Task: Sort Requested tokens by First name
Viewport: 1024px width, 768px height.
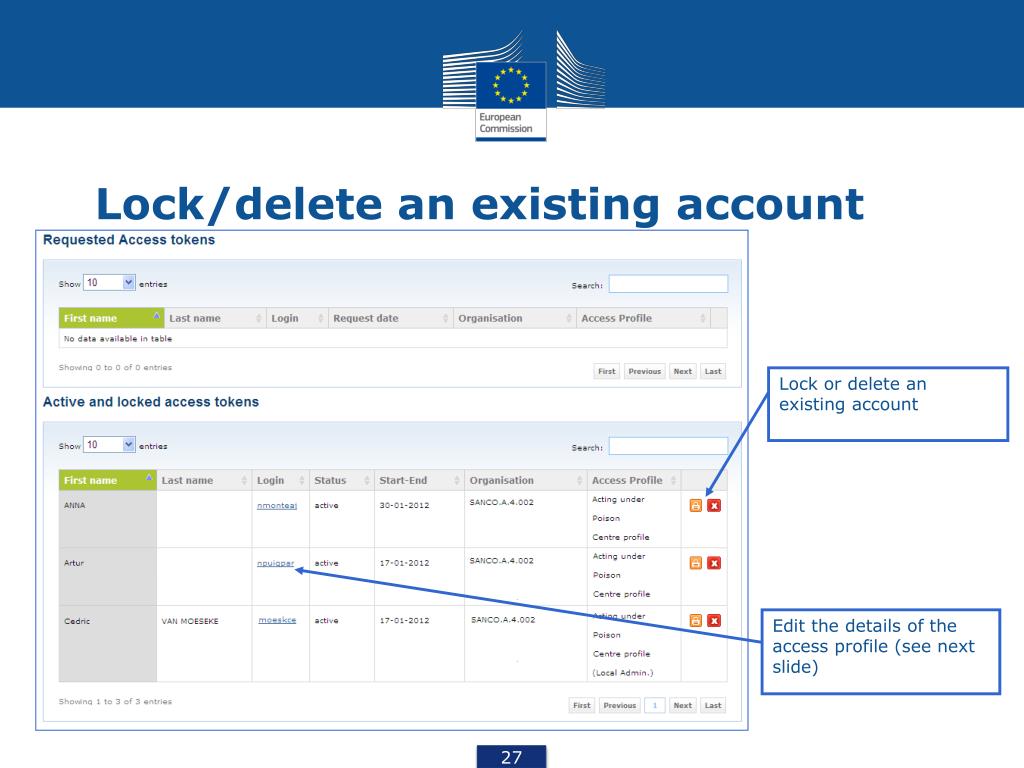Action: [x=112, y=318]
